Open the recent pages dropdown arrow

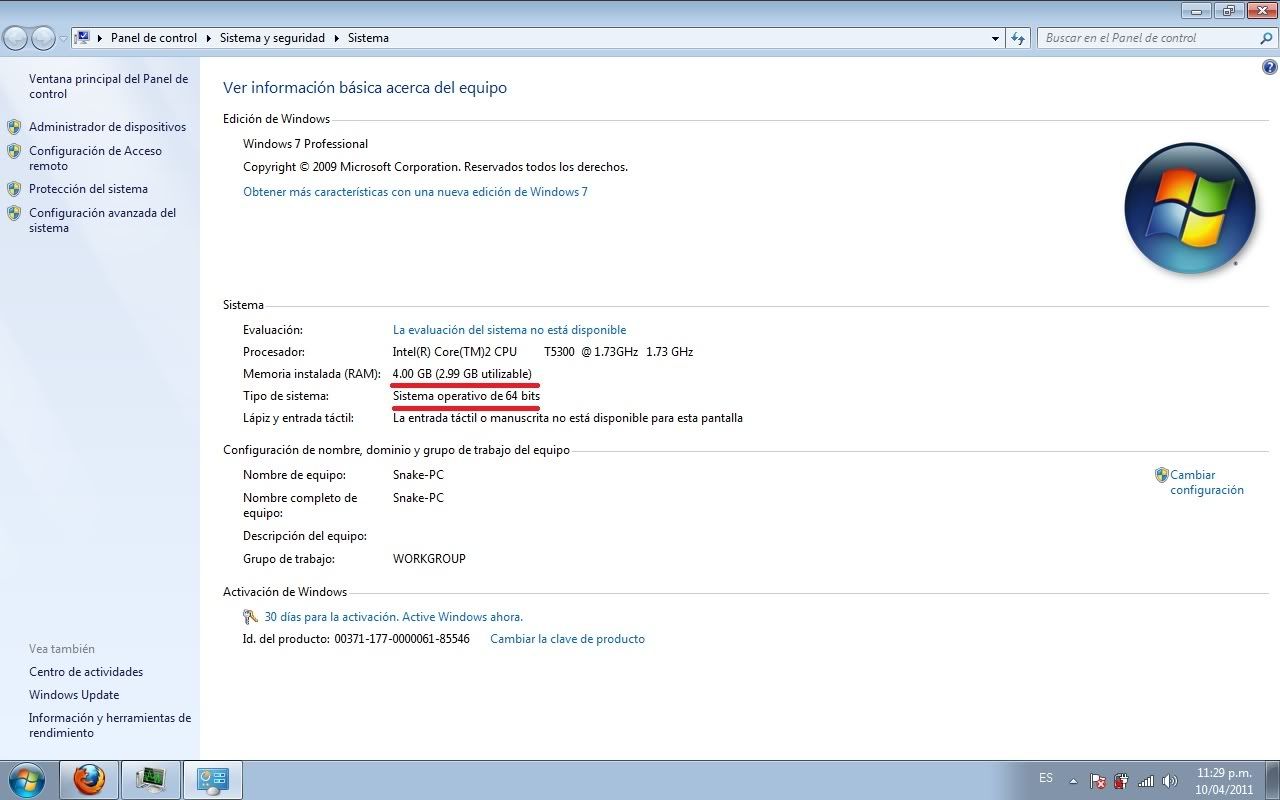click(63, 38)
